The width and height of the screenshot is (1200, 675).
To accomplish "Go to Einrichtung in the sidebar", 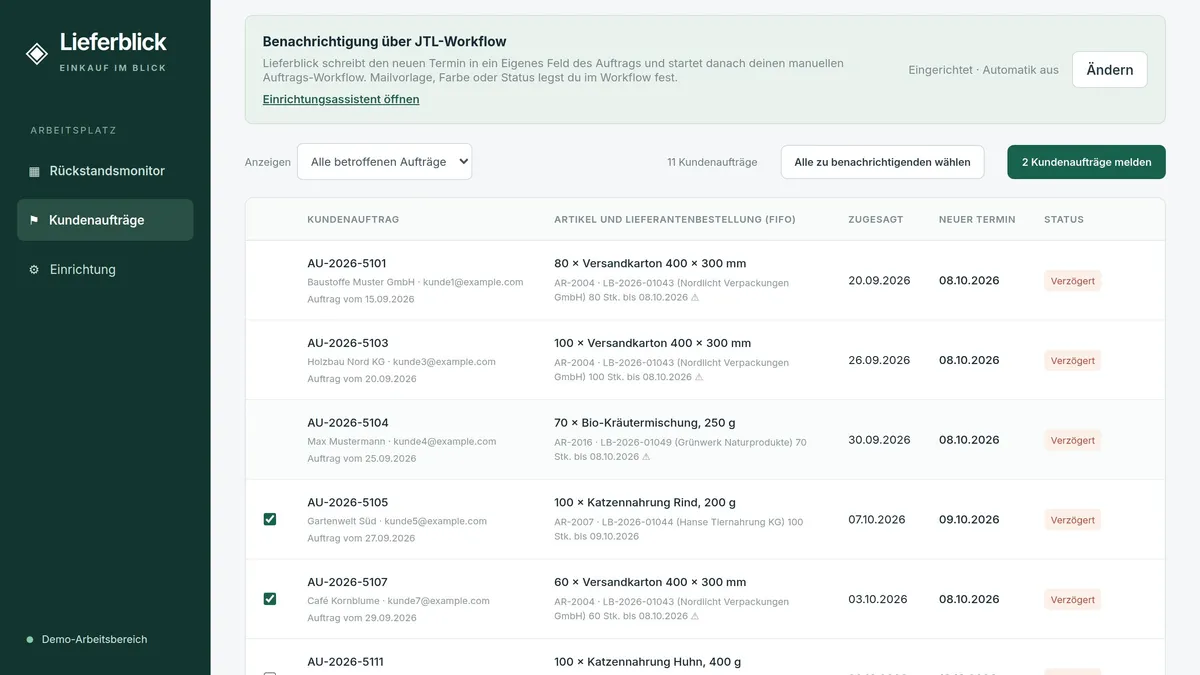I will pyautogui.click(x=105, y=270).
